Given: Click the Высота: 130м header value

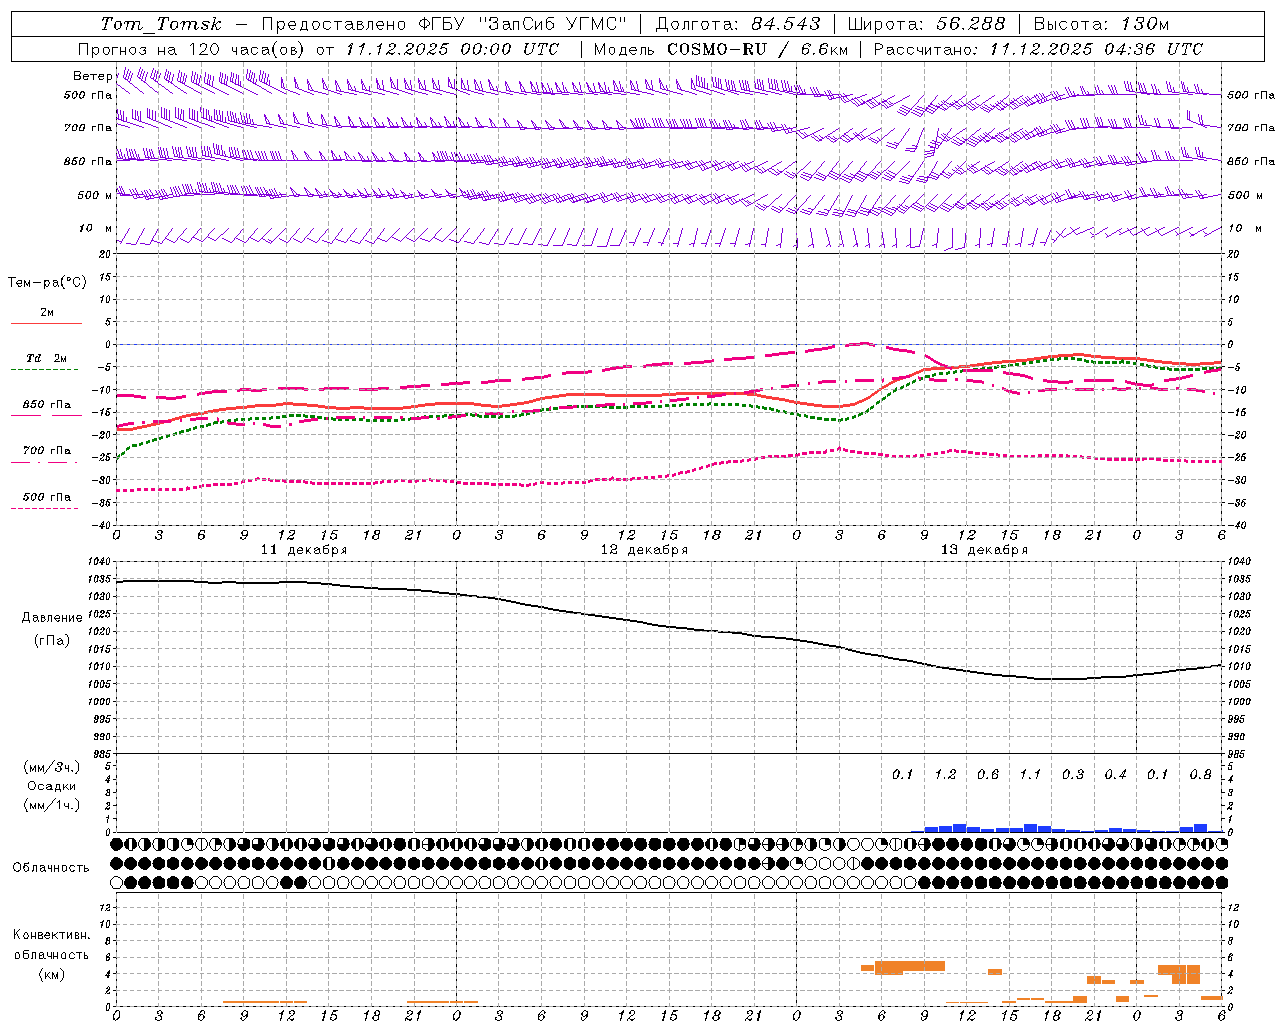Looking at the screenshot, I should click(1101, 24).
